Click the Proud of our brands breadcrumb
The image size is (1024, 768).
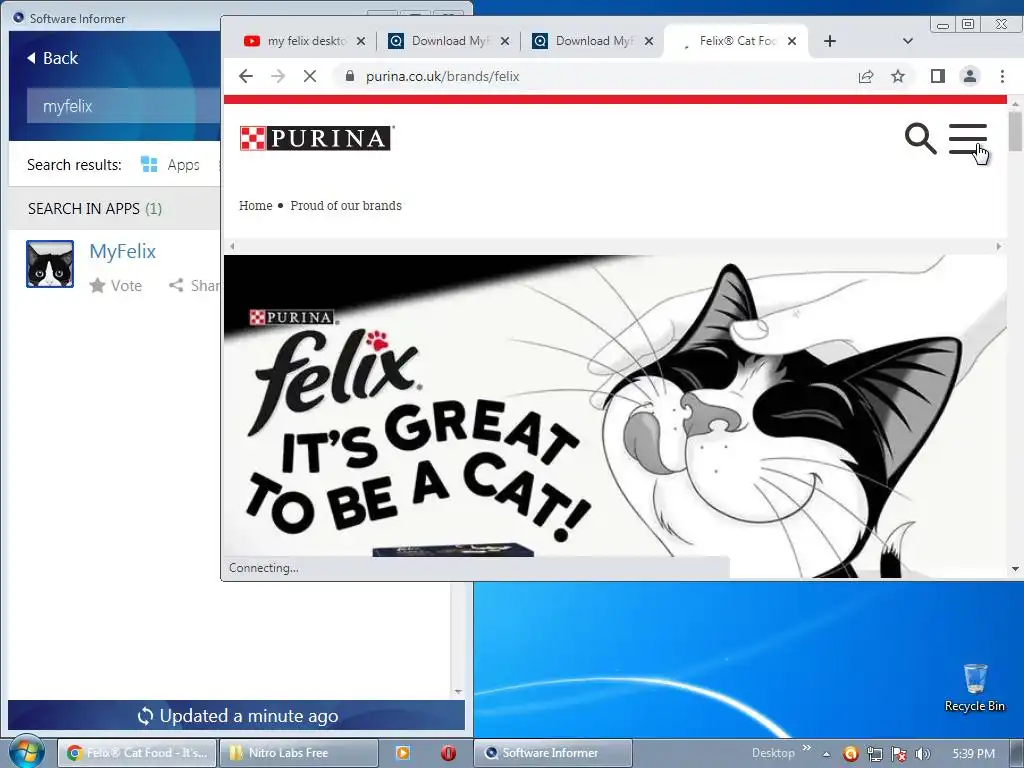(x=346, y=206)
